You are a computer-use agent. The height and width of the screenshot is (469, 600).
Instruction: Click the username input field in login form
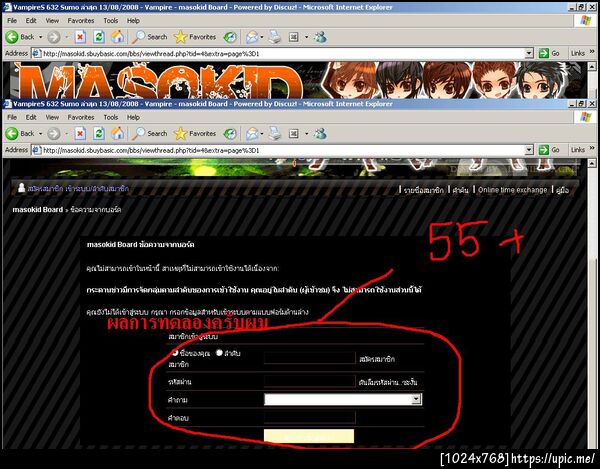310,358
